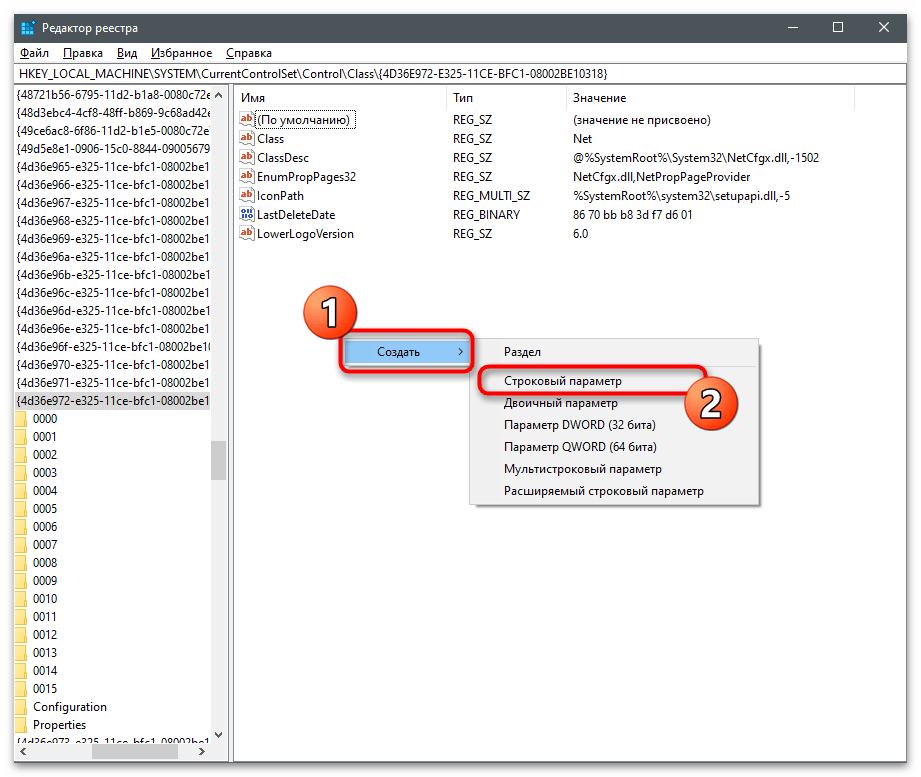The width and height of the screenshot is (921, 777).
Task: Select the LastDeleteDate value name
Action: click(x=296, y=215)
